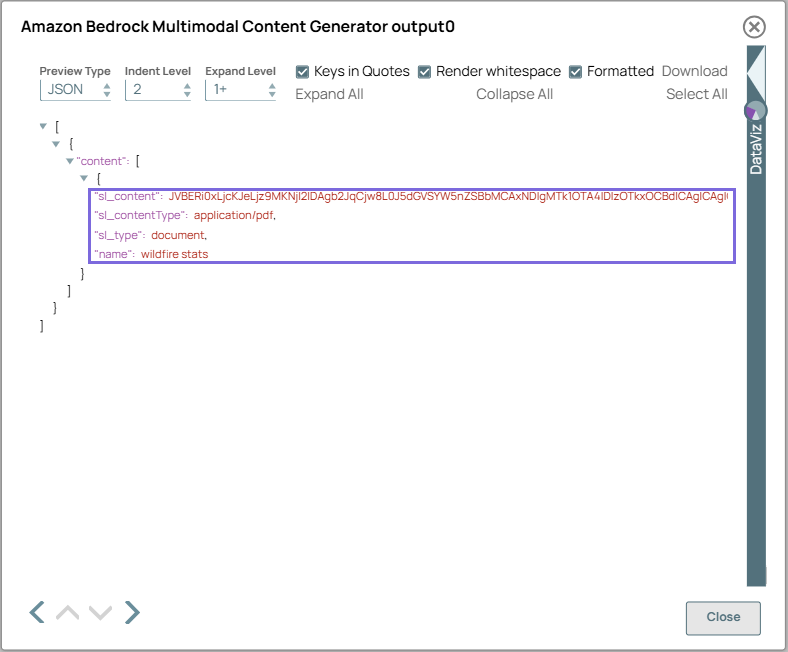Screen dimensions: 788x652
Task: Close the output preview with the X icon
Action: point(754,27)
